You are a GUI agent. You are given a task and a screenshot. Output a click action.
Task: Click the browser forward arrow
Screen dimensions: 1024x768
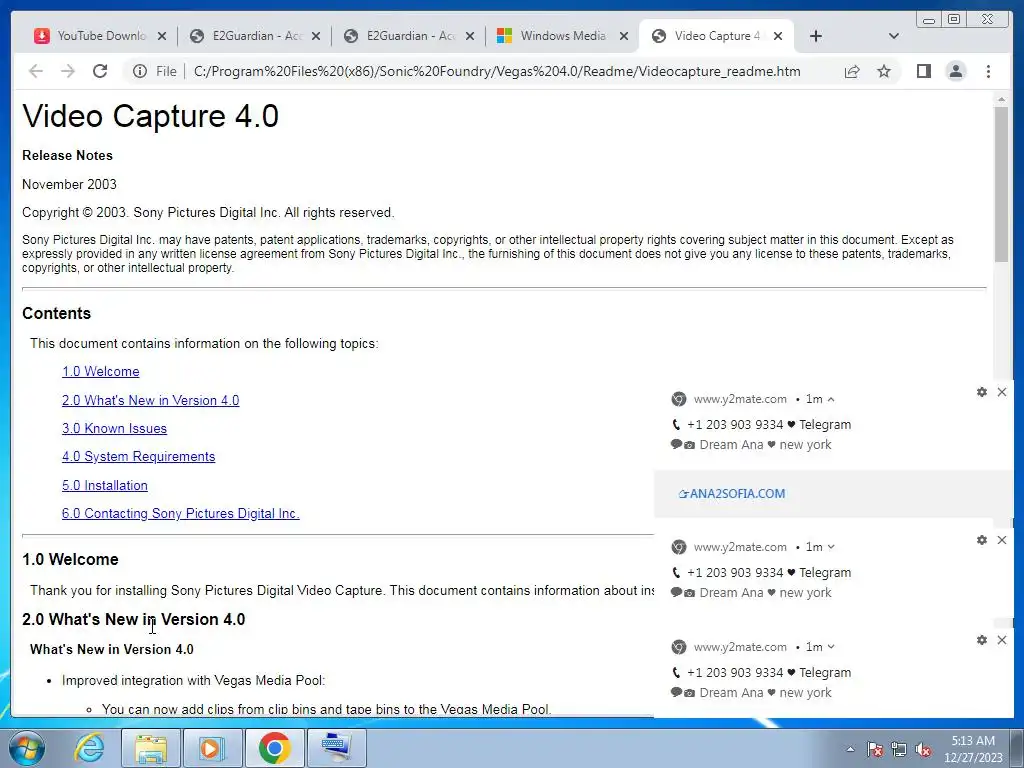(68, 71)
